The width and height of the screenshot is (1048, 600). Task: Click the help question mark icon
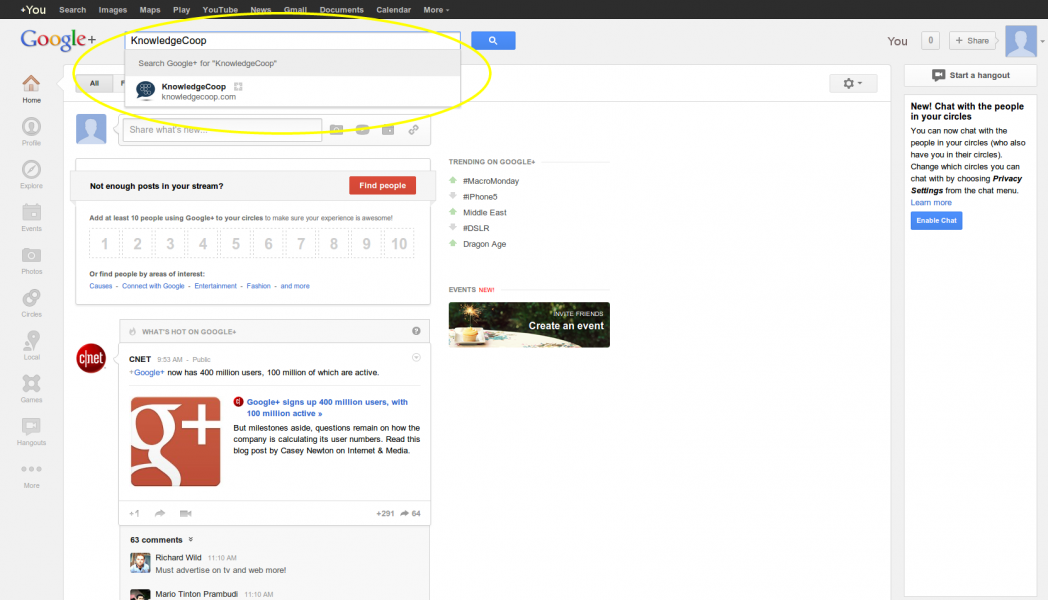416,331
